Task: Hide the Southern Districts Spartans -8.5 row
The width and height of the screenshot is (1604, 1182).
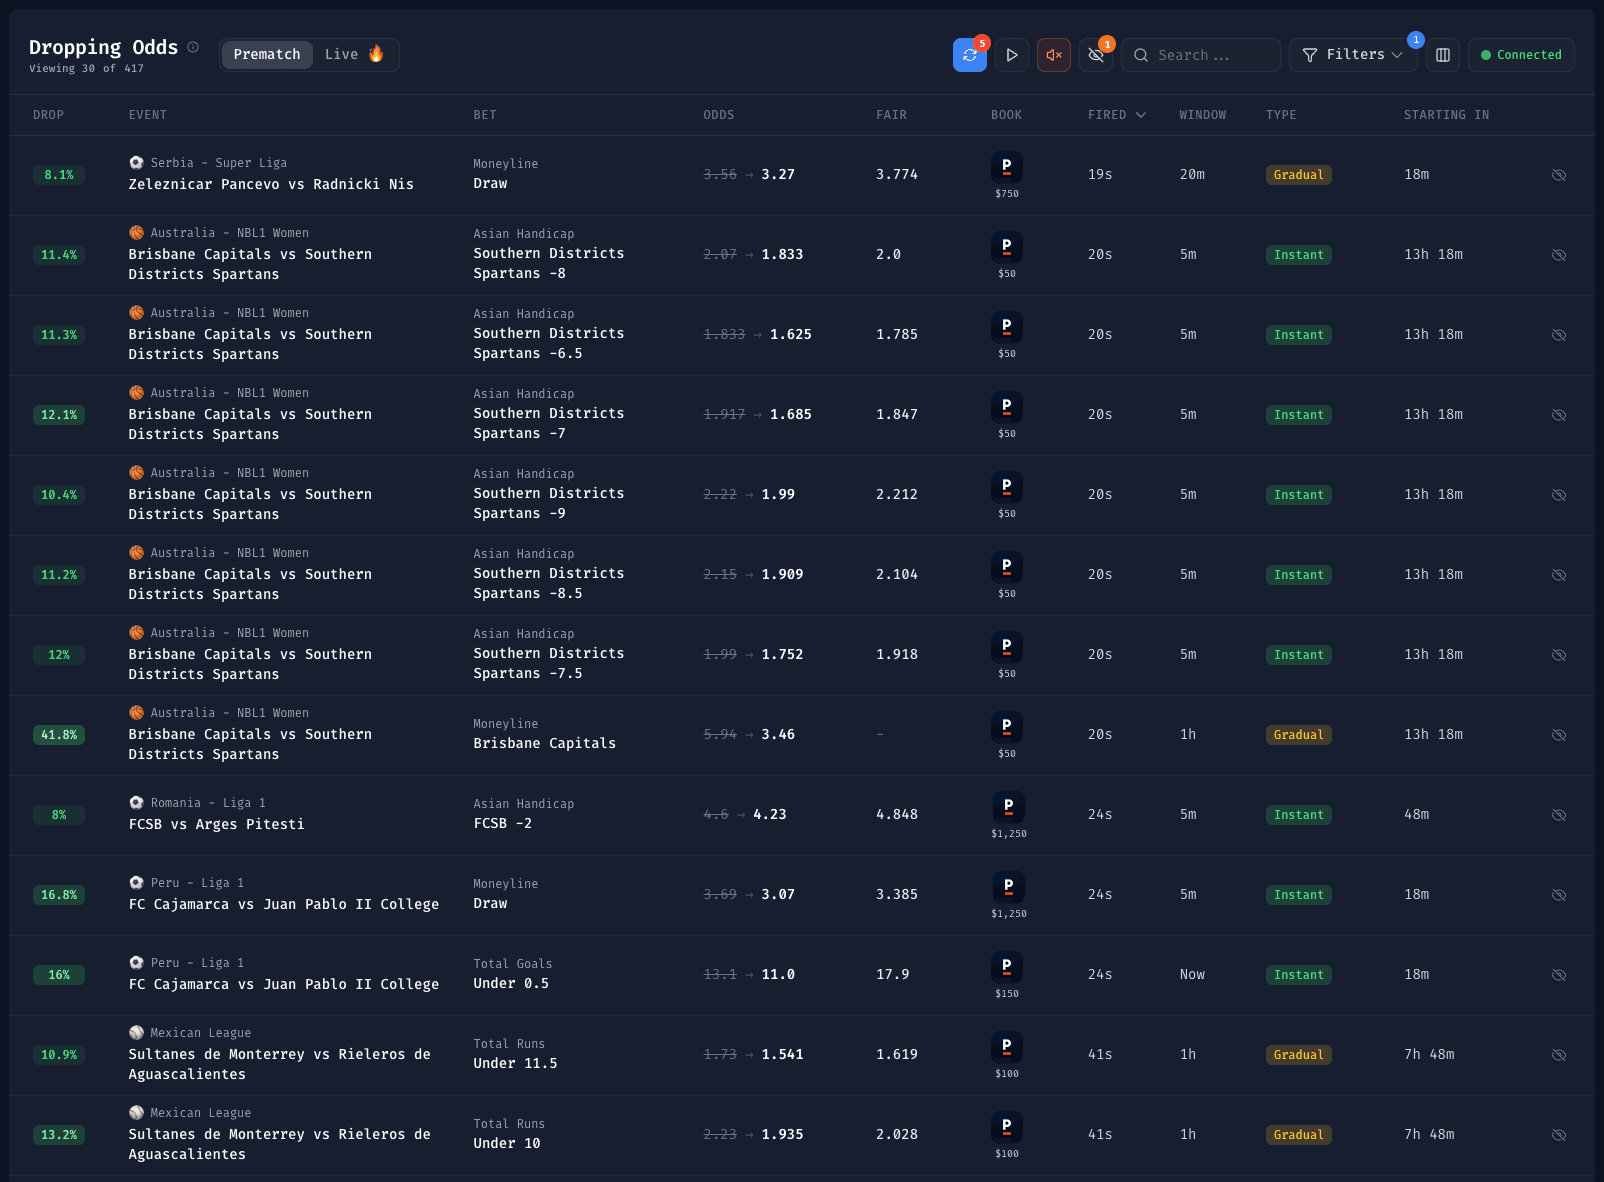Action: (x=1558, y=575)
